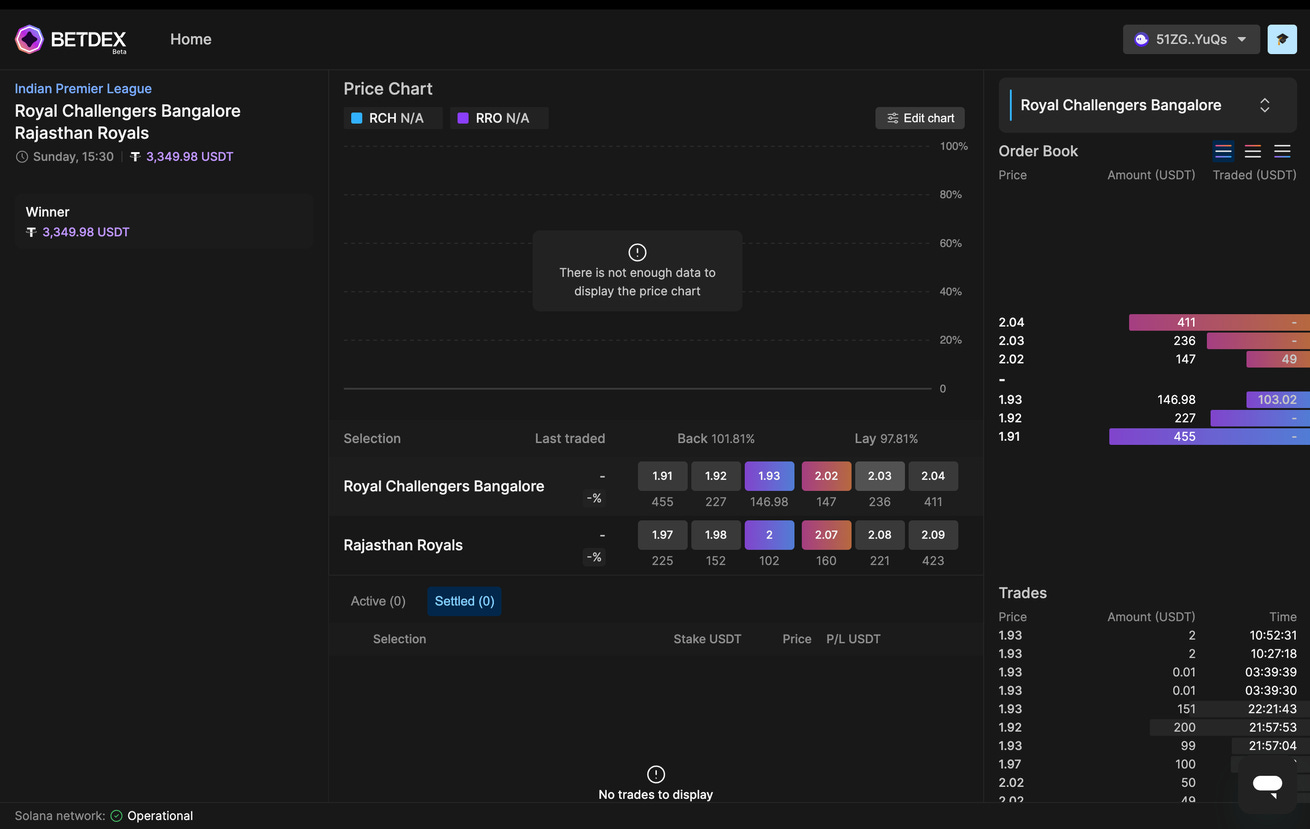Open wallet 51ZG..YuQs dropdown
The height and width of the screenshot is (829, 1310).
click(x=1191, y=39)
